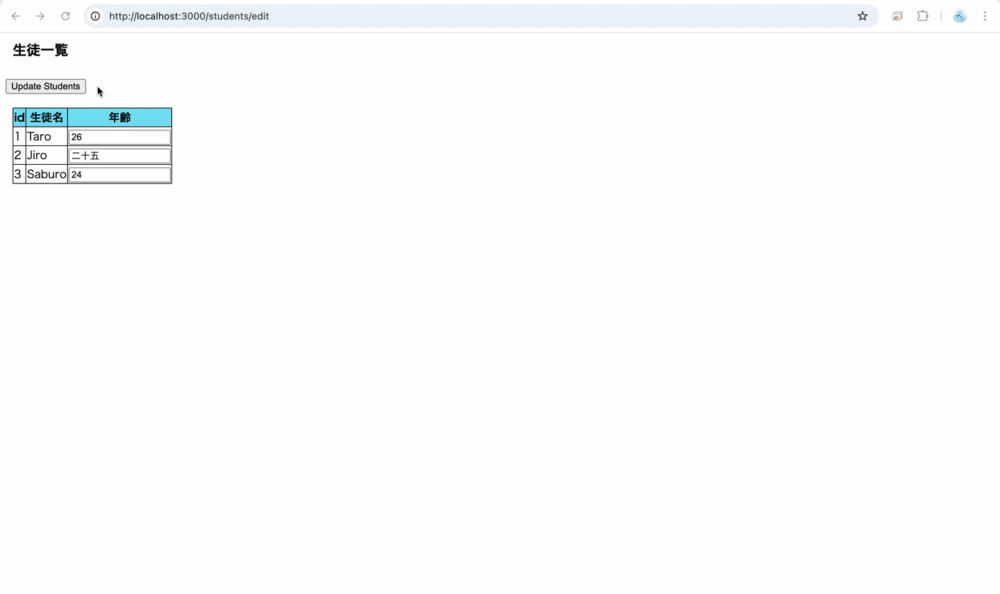
Task: Reload the current page
Action: click(65, 16)
